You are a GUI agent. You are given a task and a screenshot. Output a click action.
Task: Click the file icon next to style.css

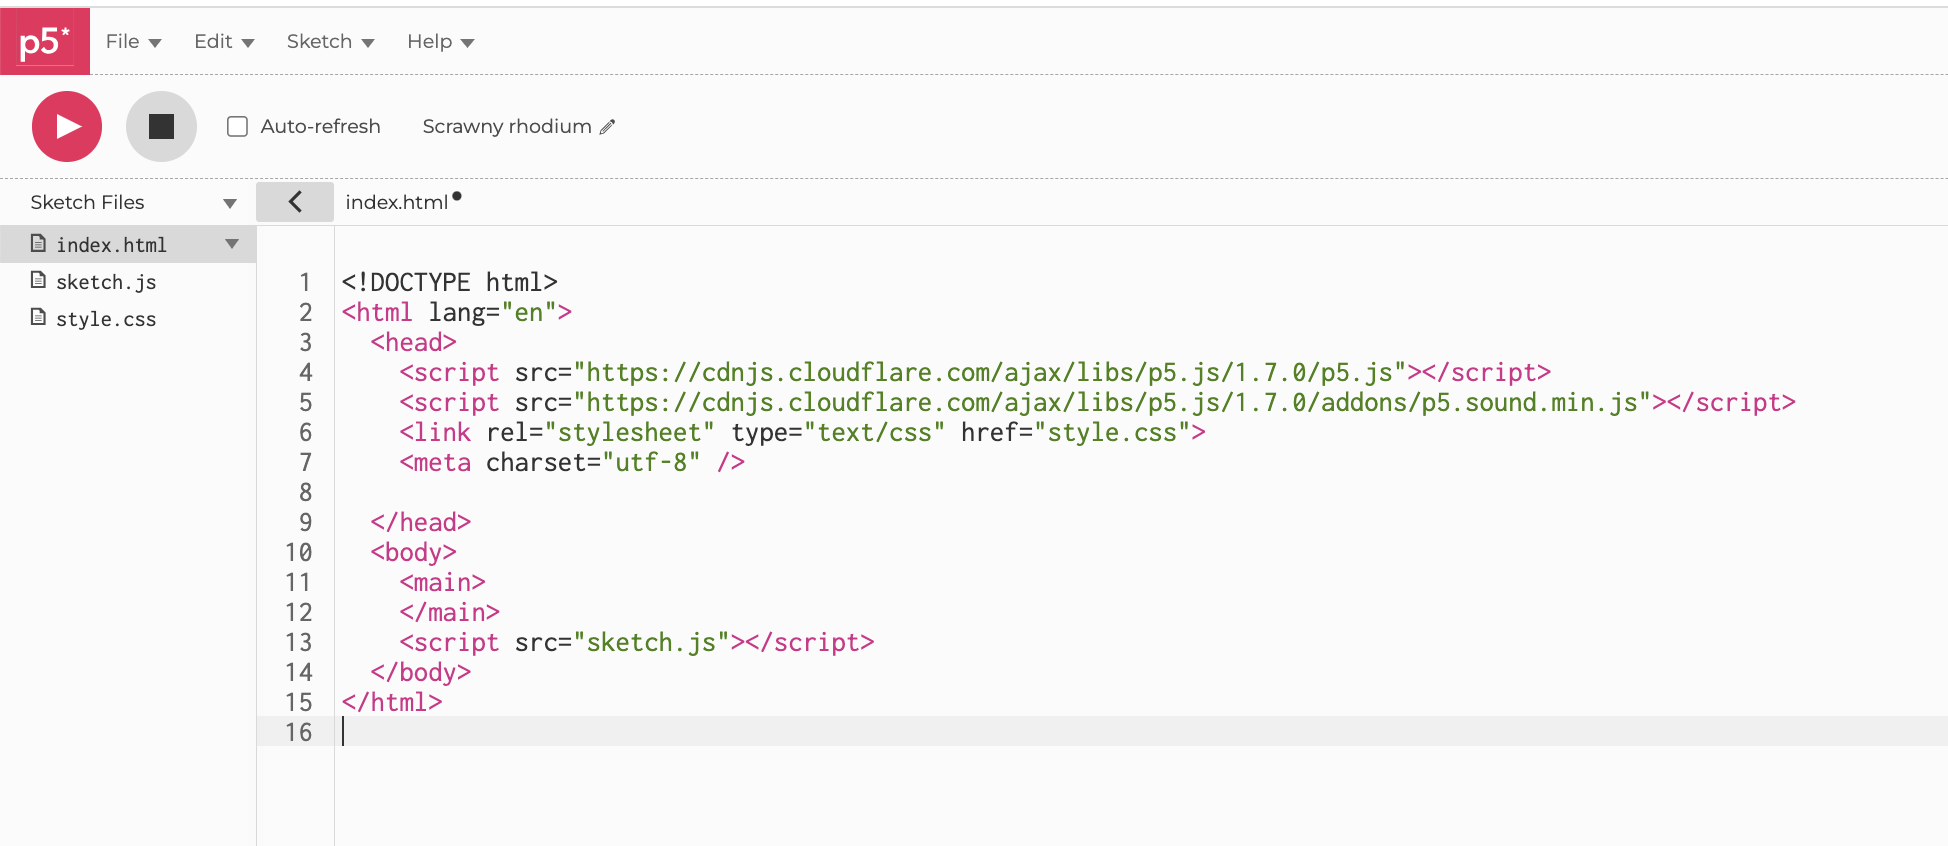pos(38,317)
